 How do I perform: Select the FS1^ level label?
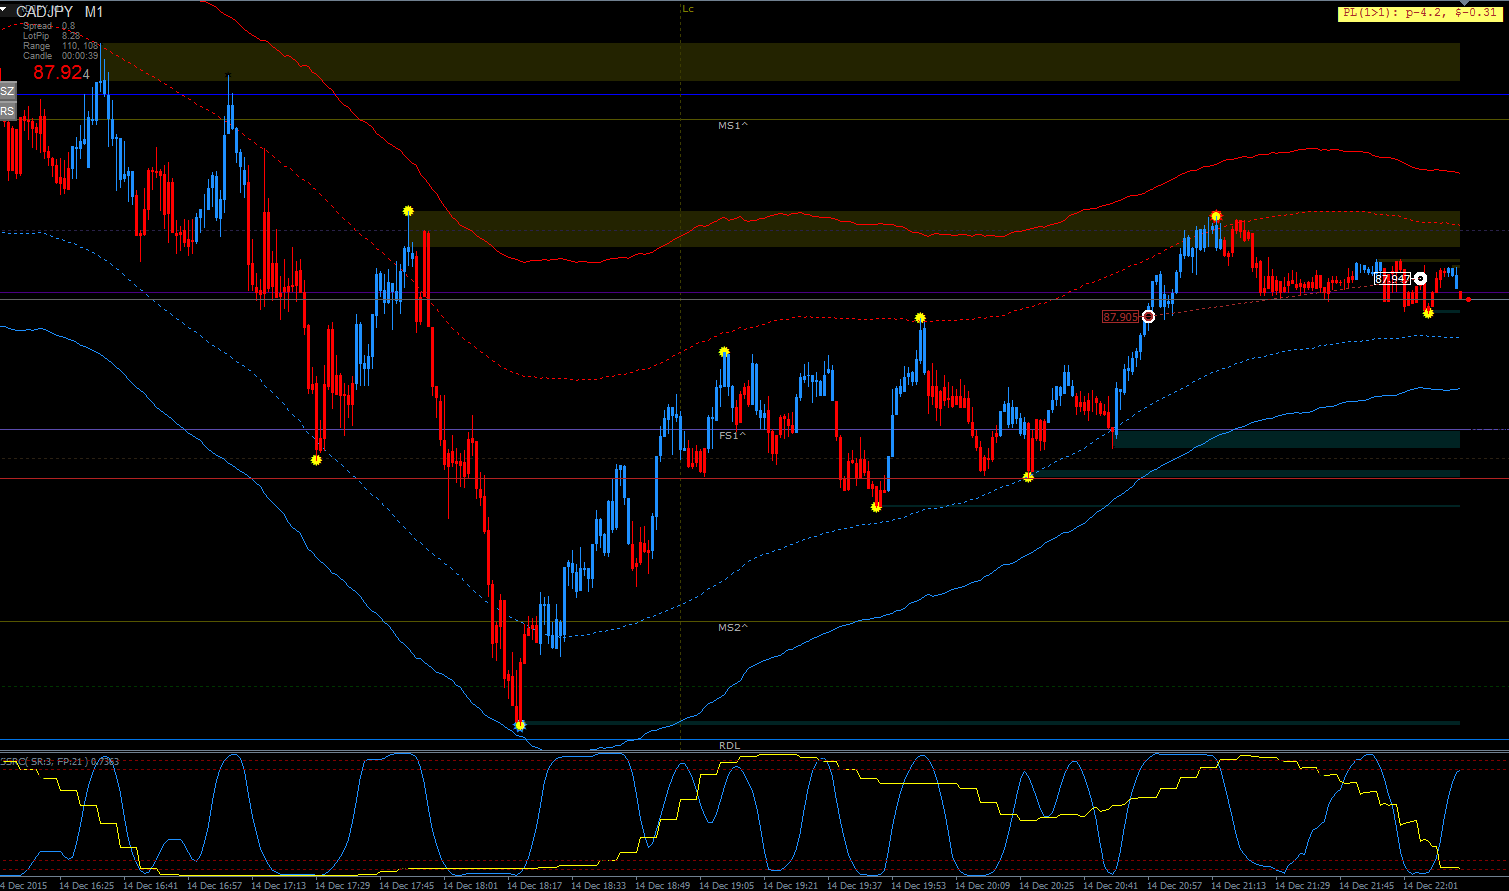coord(732,436)
